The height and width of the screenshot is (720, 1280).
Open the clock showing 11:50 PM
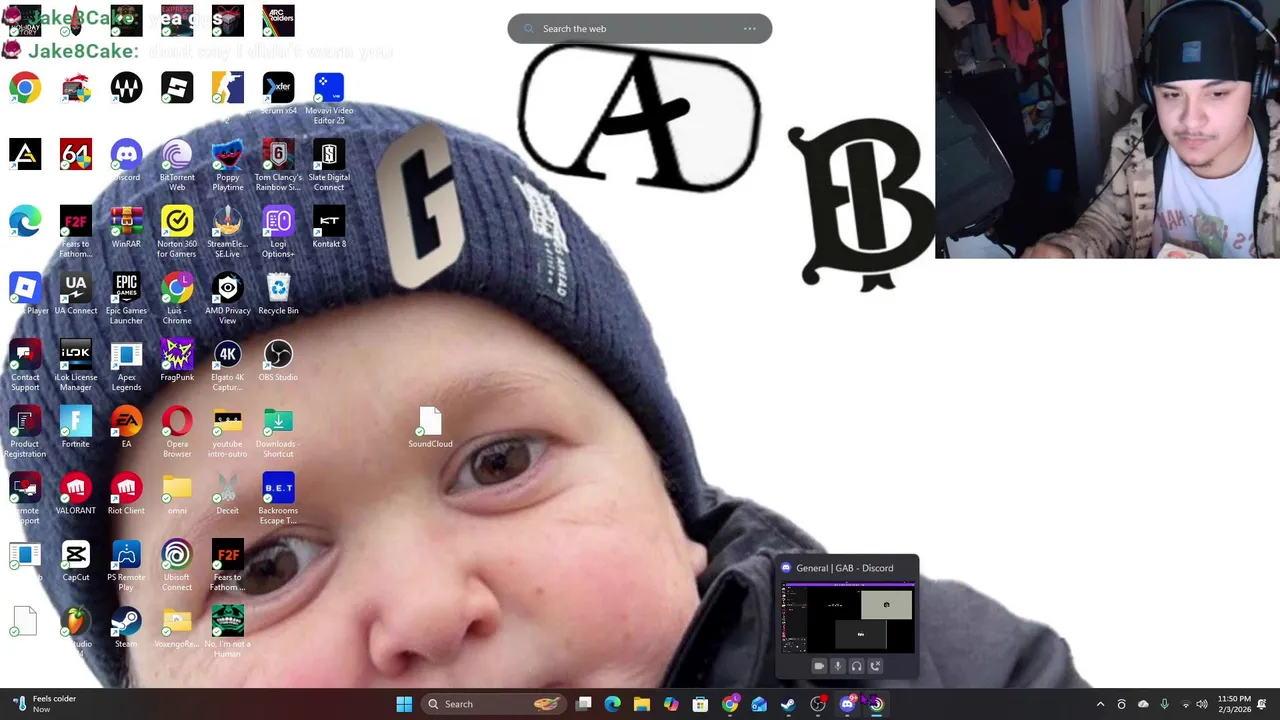(1234, 704)
